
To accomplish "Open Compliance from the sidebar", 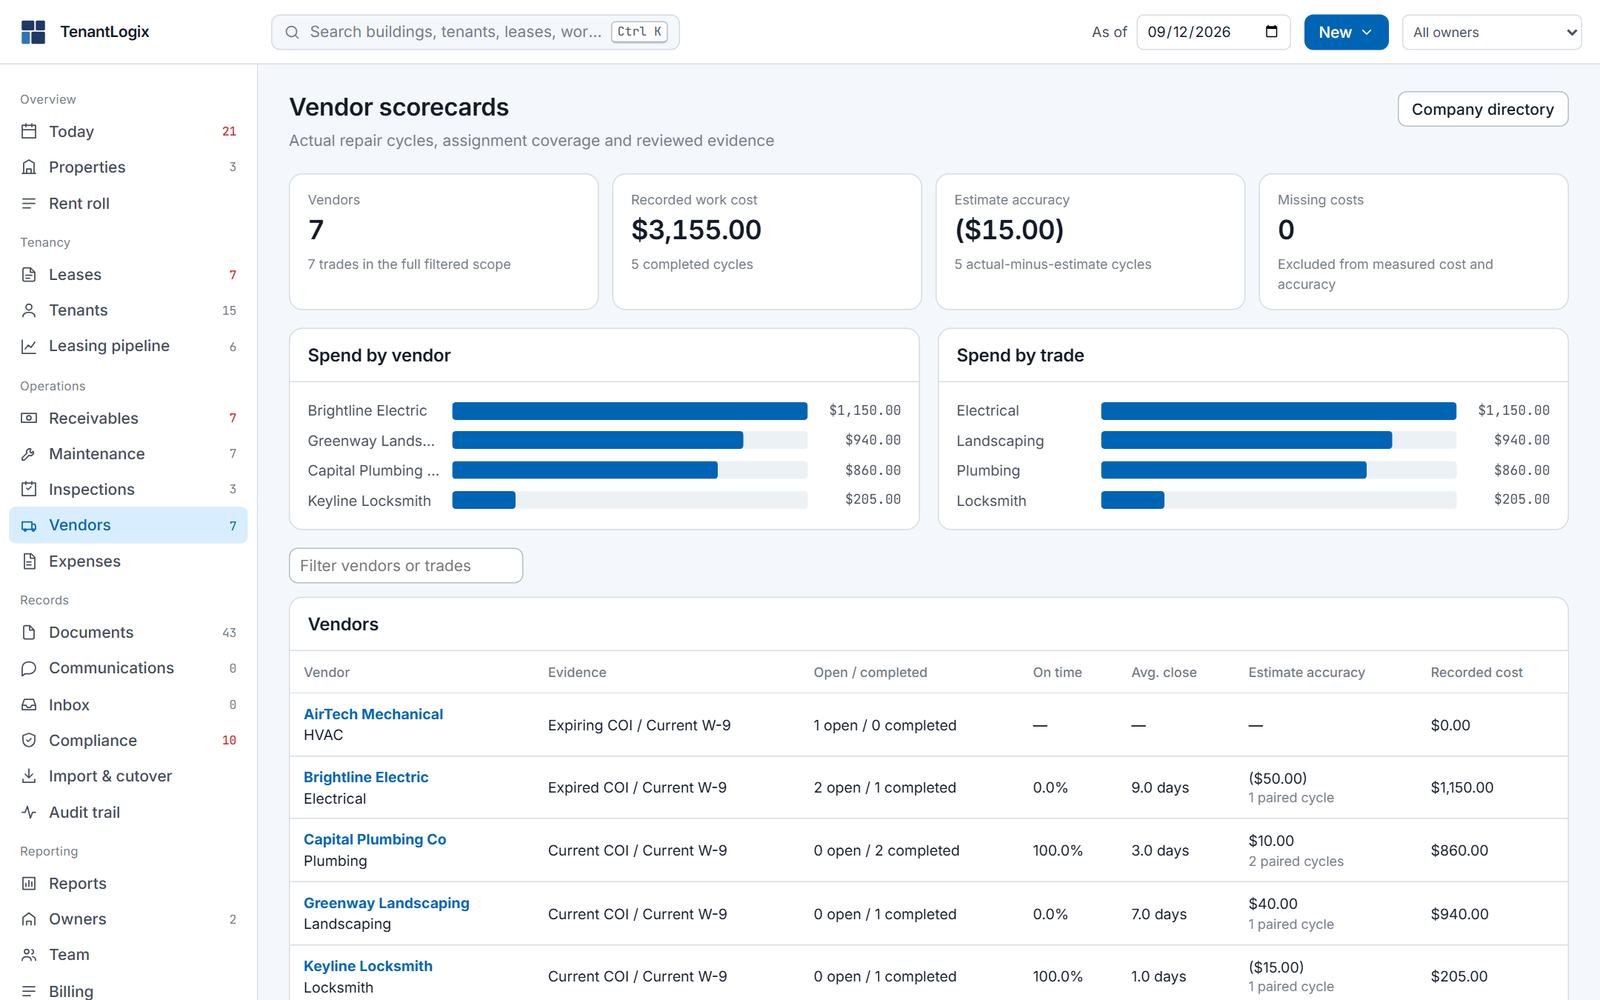I will click(x=128, y=740).
